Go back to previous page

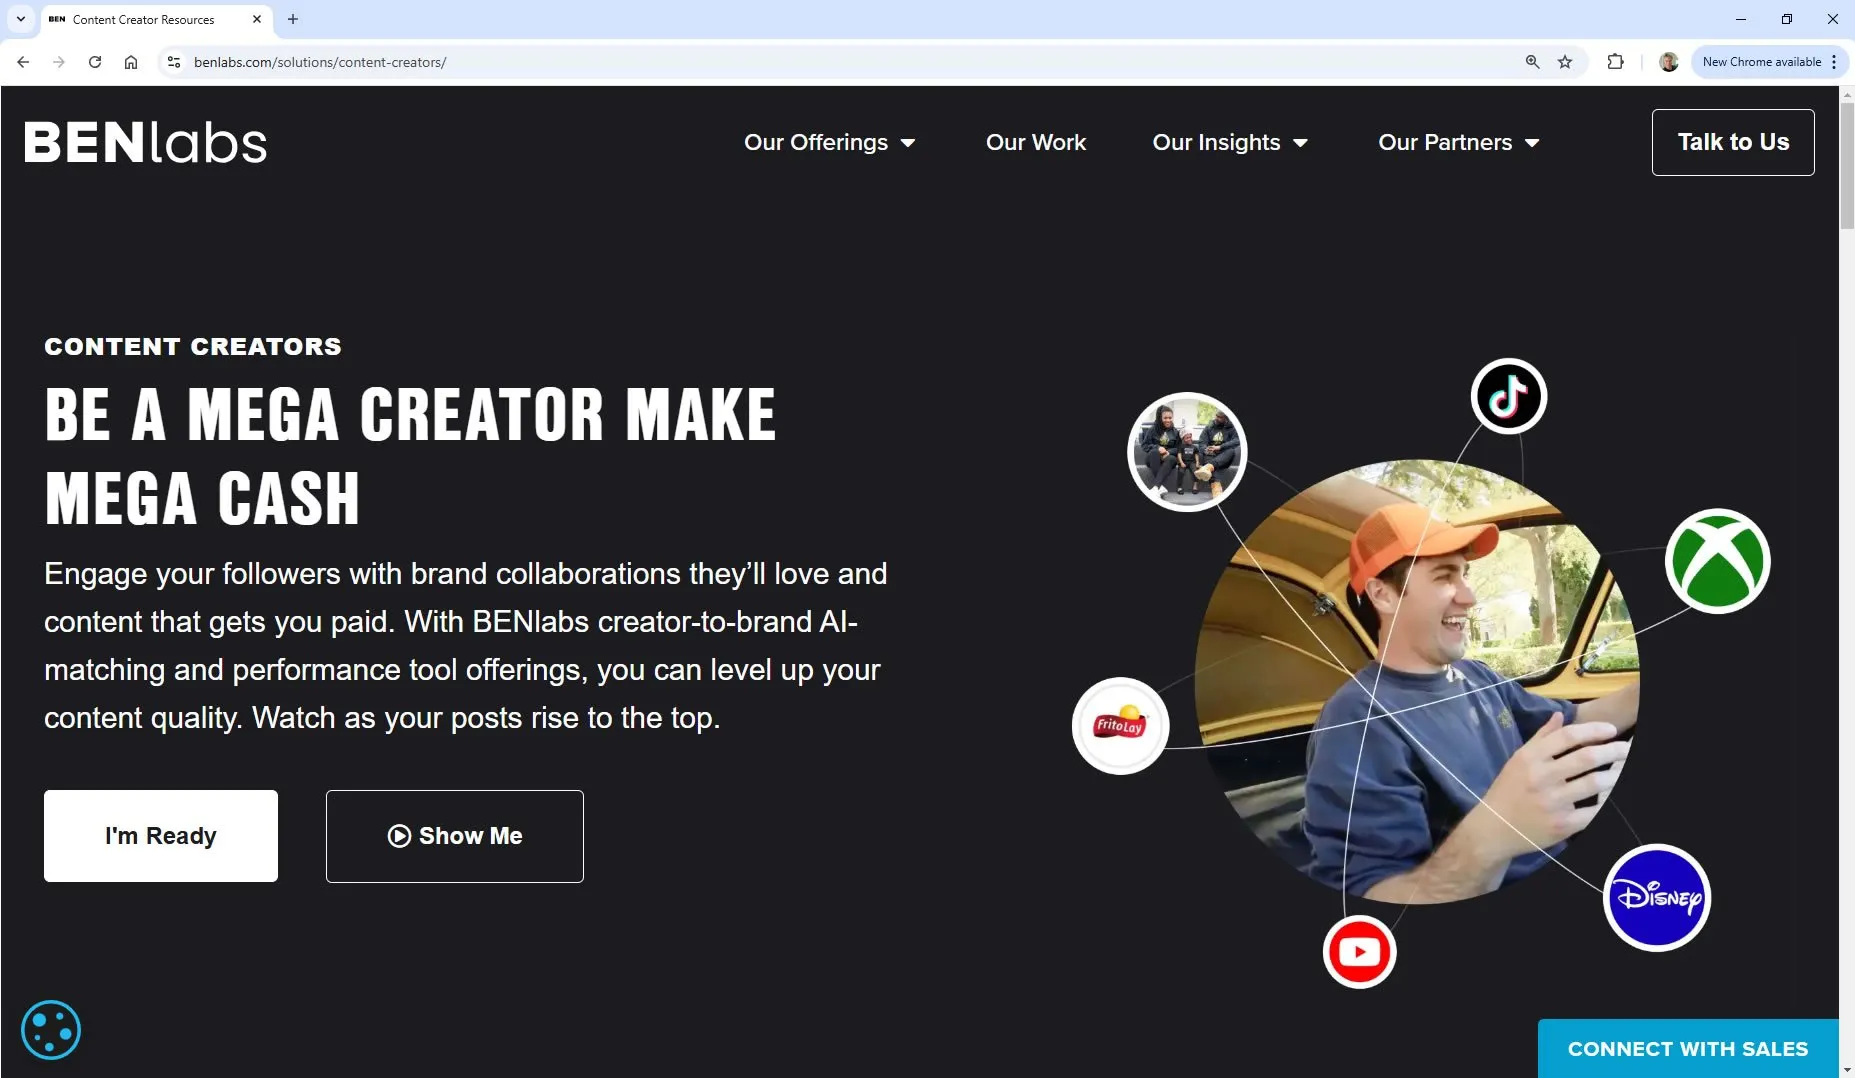(x=23, y=62)
